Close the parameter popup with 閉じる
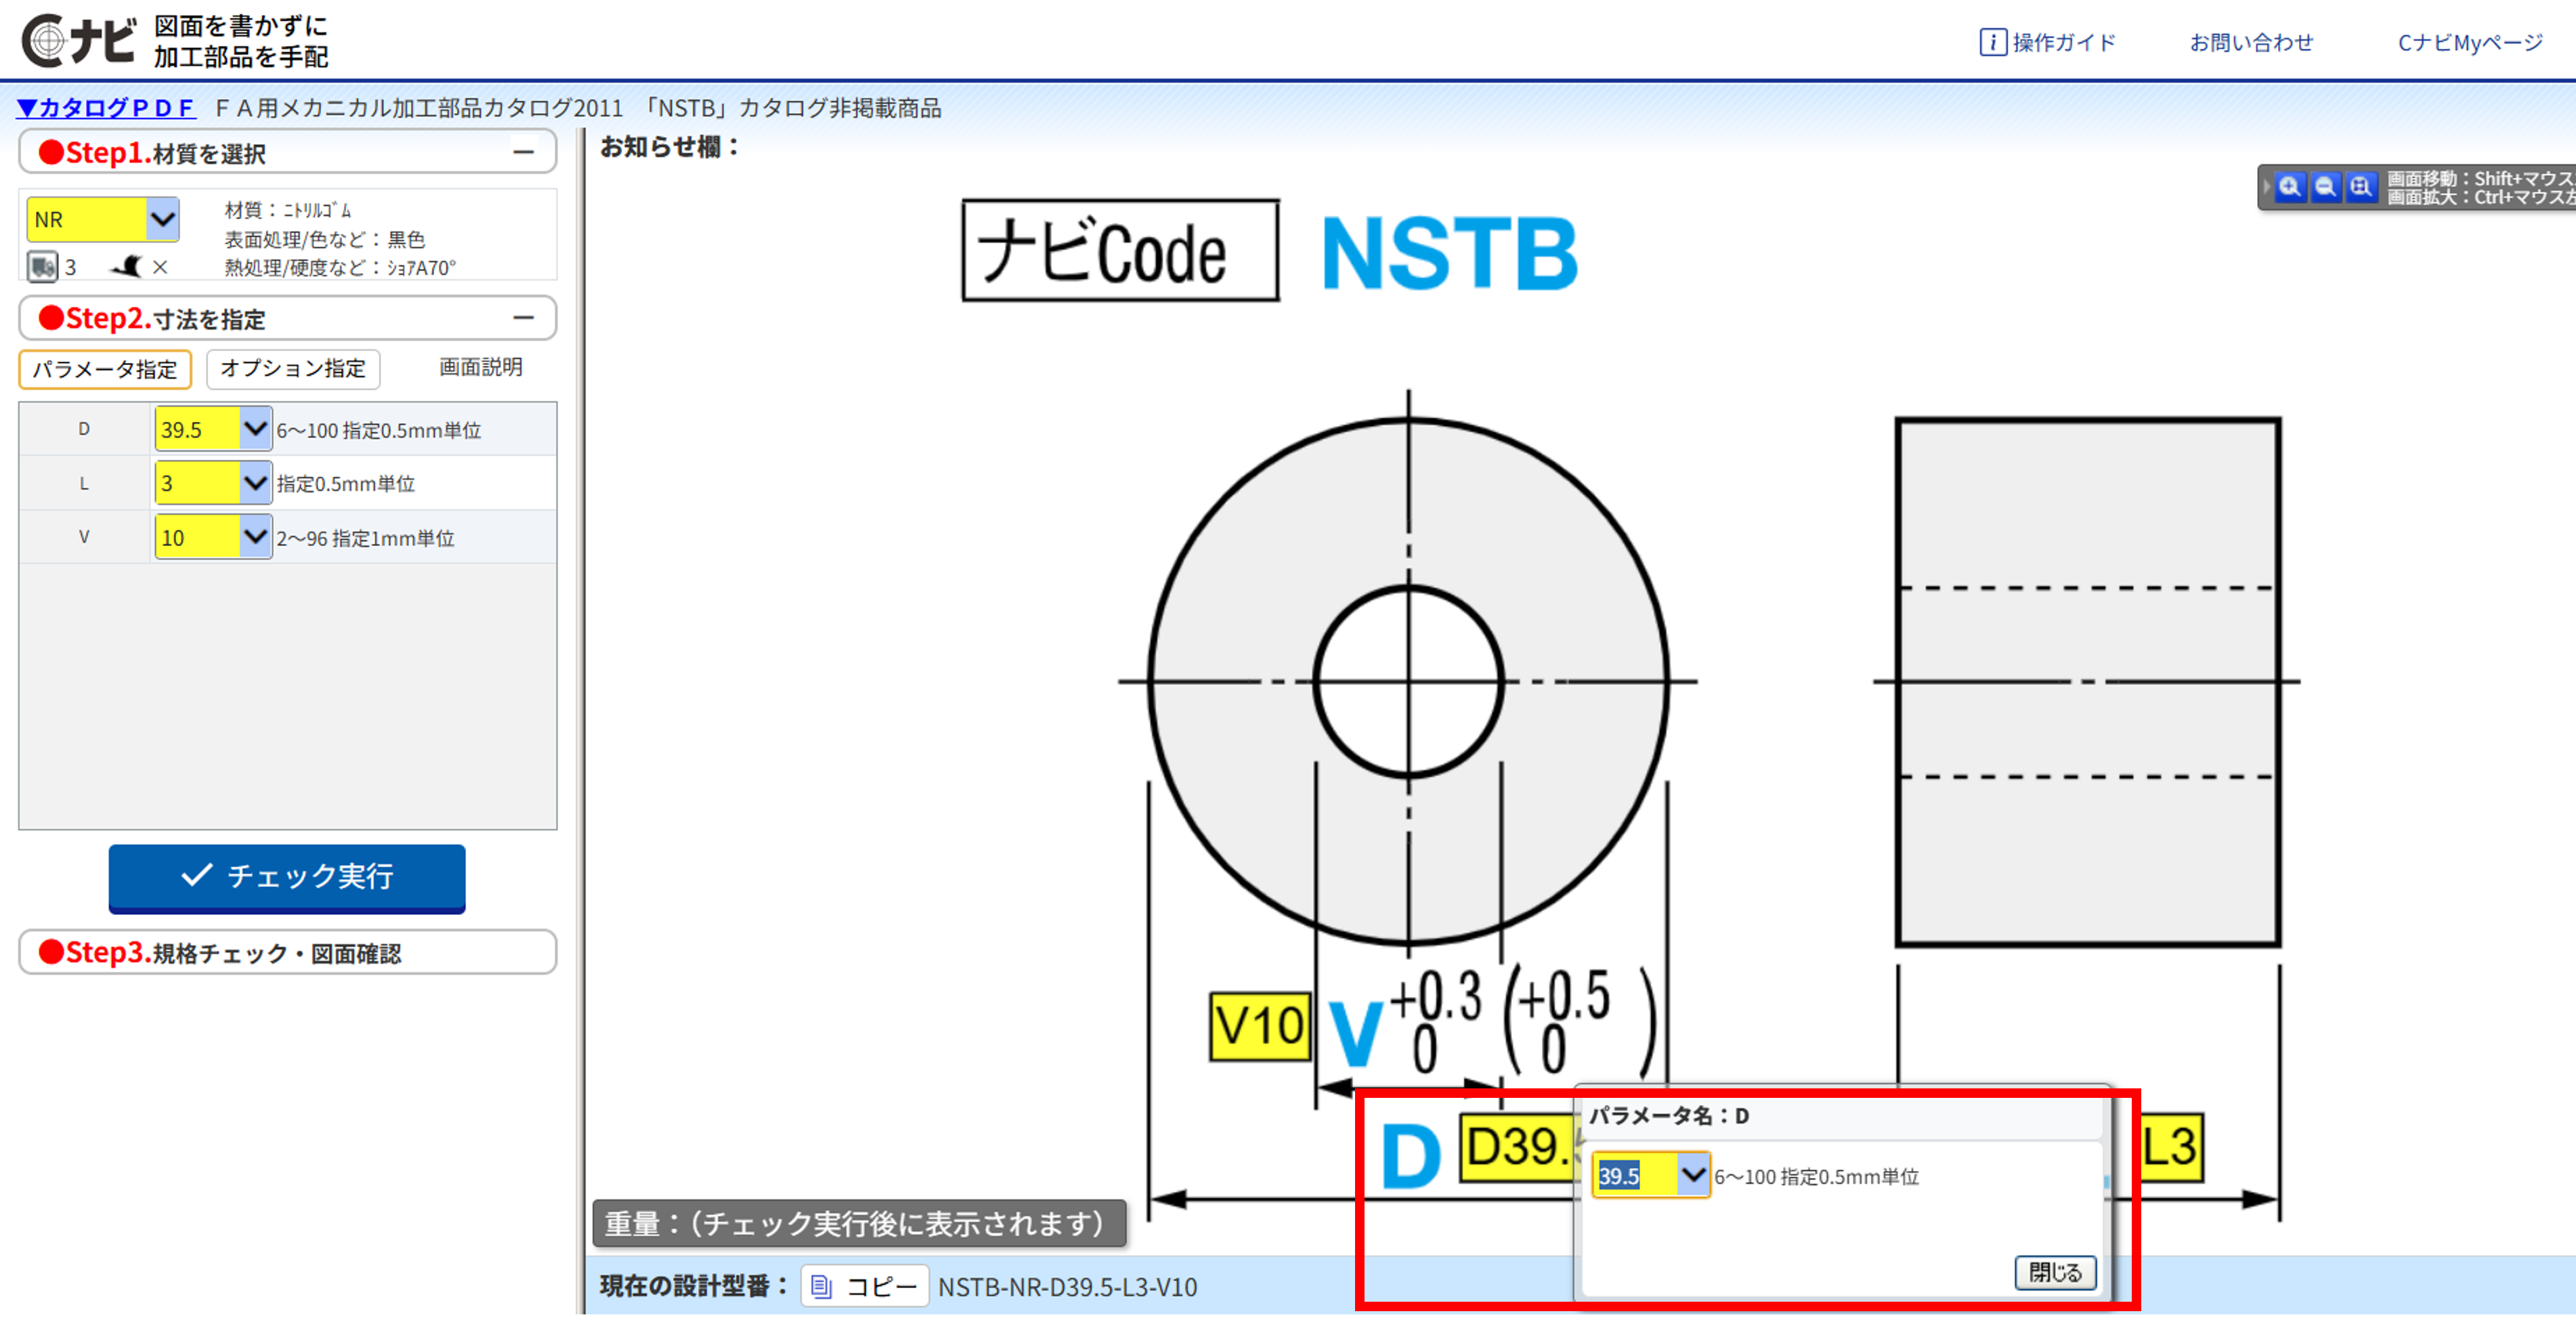The image size is (2576, 1320). click(2055, 1272)
